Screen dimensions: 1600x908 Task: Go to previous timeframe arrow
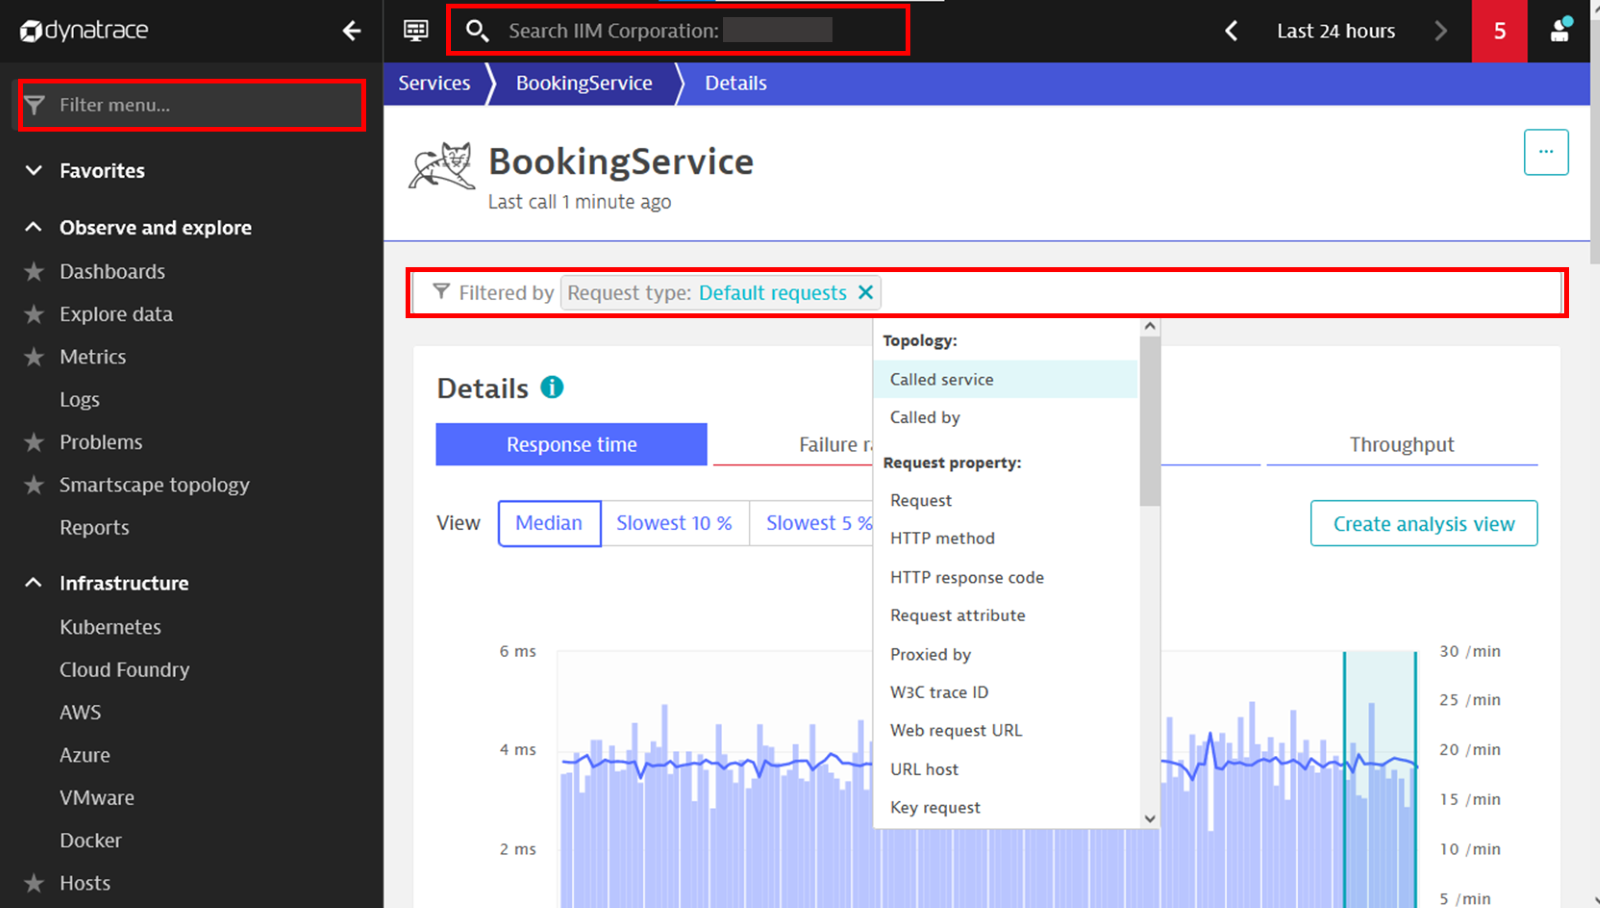[x=1232, y=31]
